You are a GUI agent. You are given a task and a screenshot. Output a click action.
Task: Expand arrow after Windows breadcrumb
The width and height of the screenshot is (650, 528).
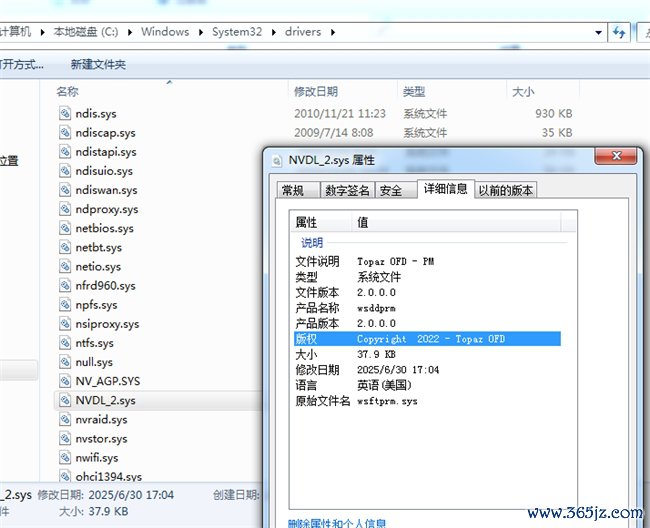(x=201, y=32)
